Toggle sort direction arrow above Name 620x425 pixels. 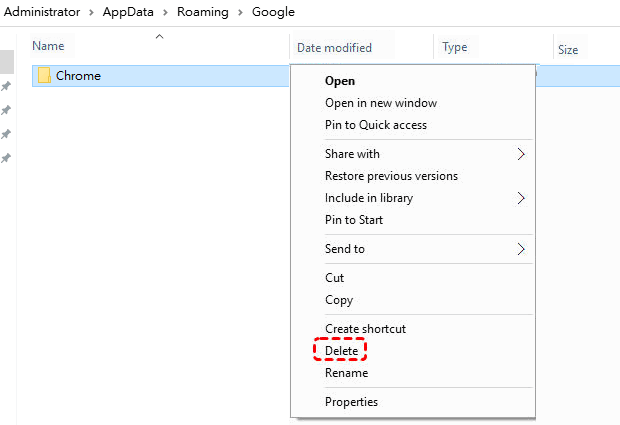click(x=159, y=37)
